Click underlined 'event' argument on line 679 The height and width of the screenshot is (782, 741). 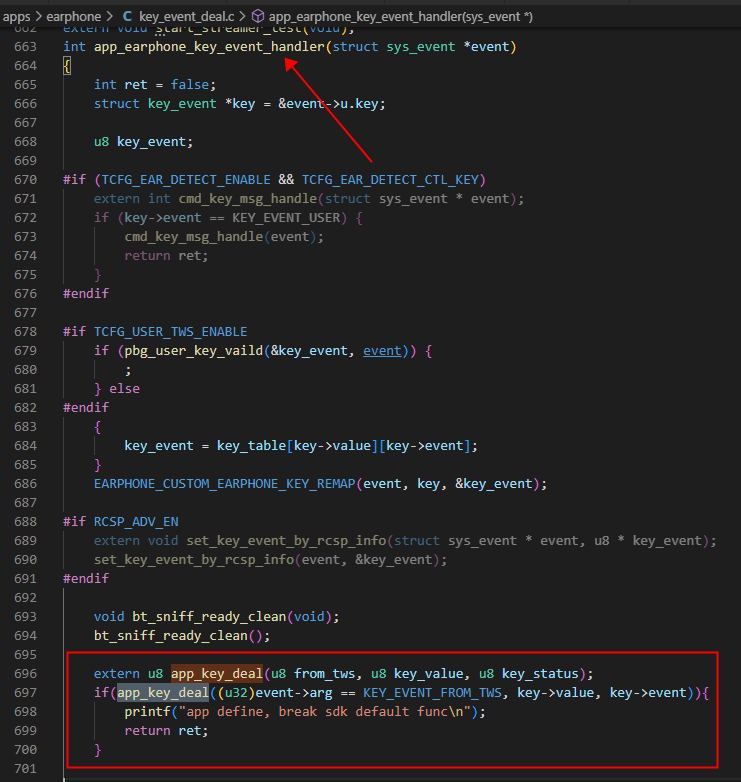point(382,351)
